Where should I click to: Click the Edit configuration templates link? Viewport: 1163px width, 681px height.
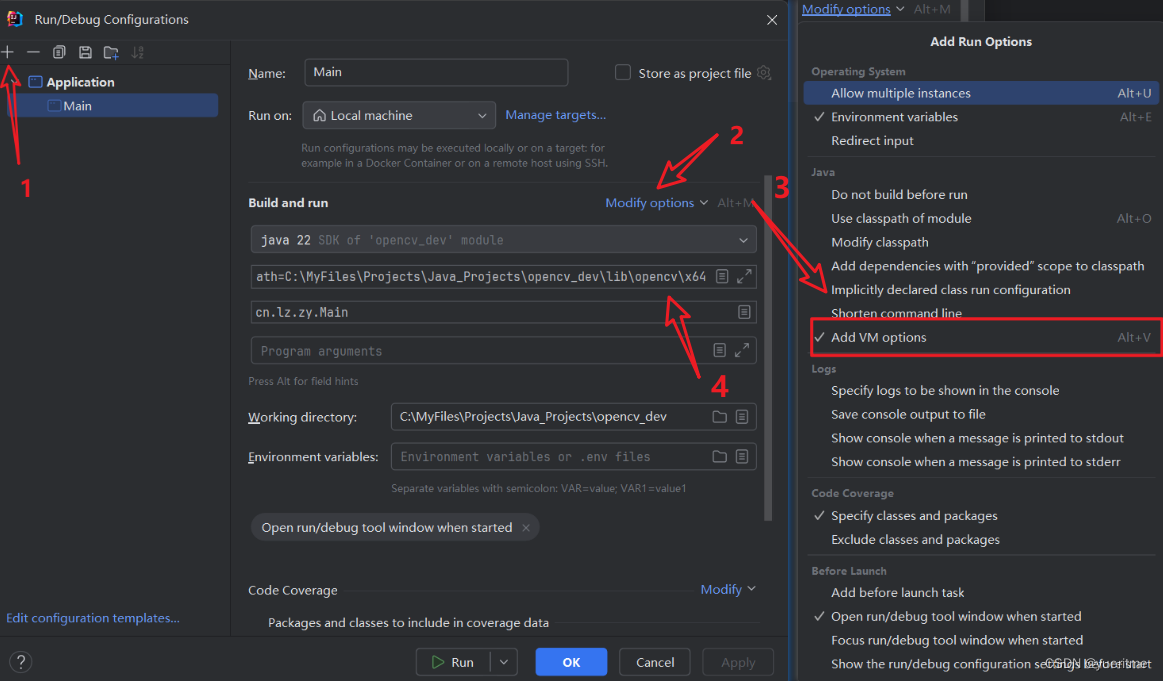(92, 617)
